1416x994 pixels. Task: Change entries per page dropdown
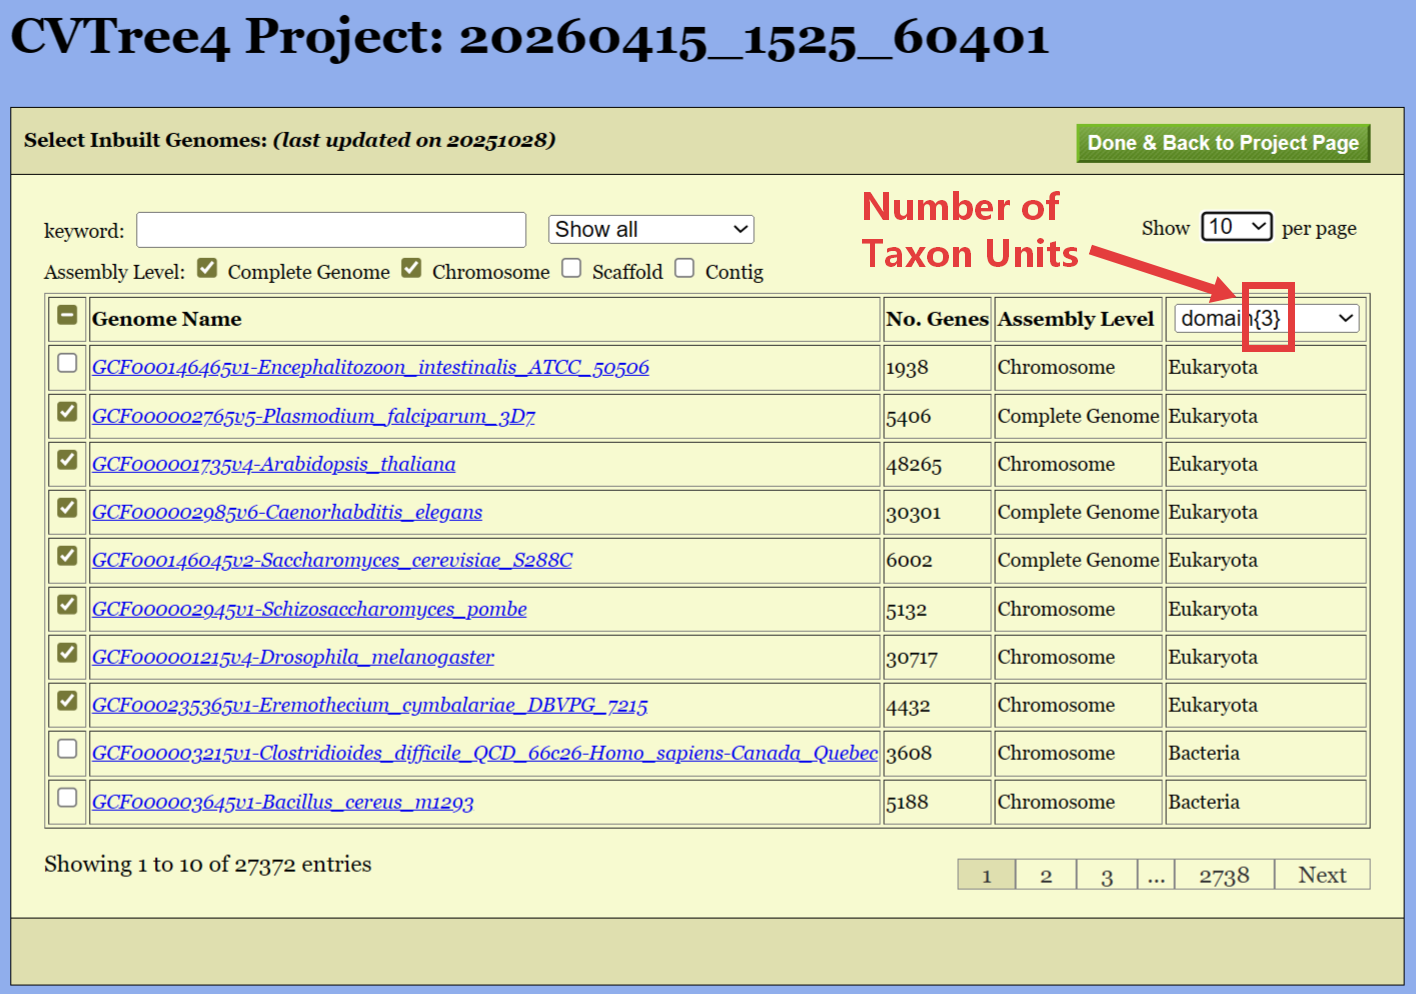[1236, 227]
